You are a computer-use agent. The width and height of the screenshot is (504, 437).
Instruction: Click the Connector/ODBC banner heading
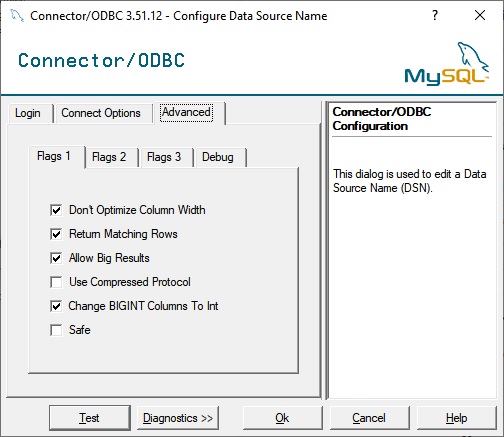coord(101,61)
